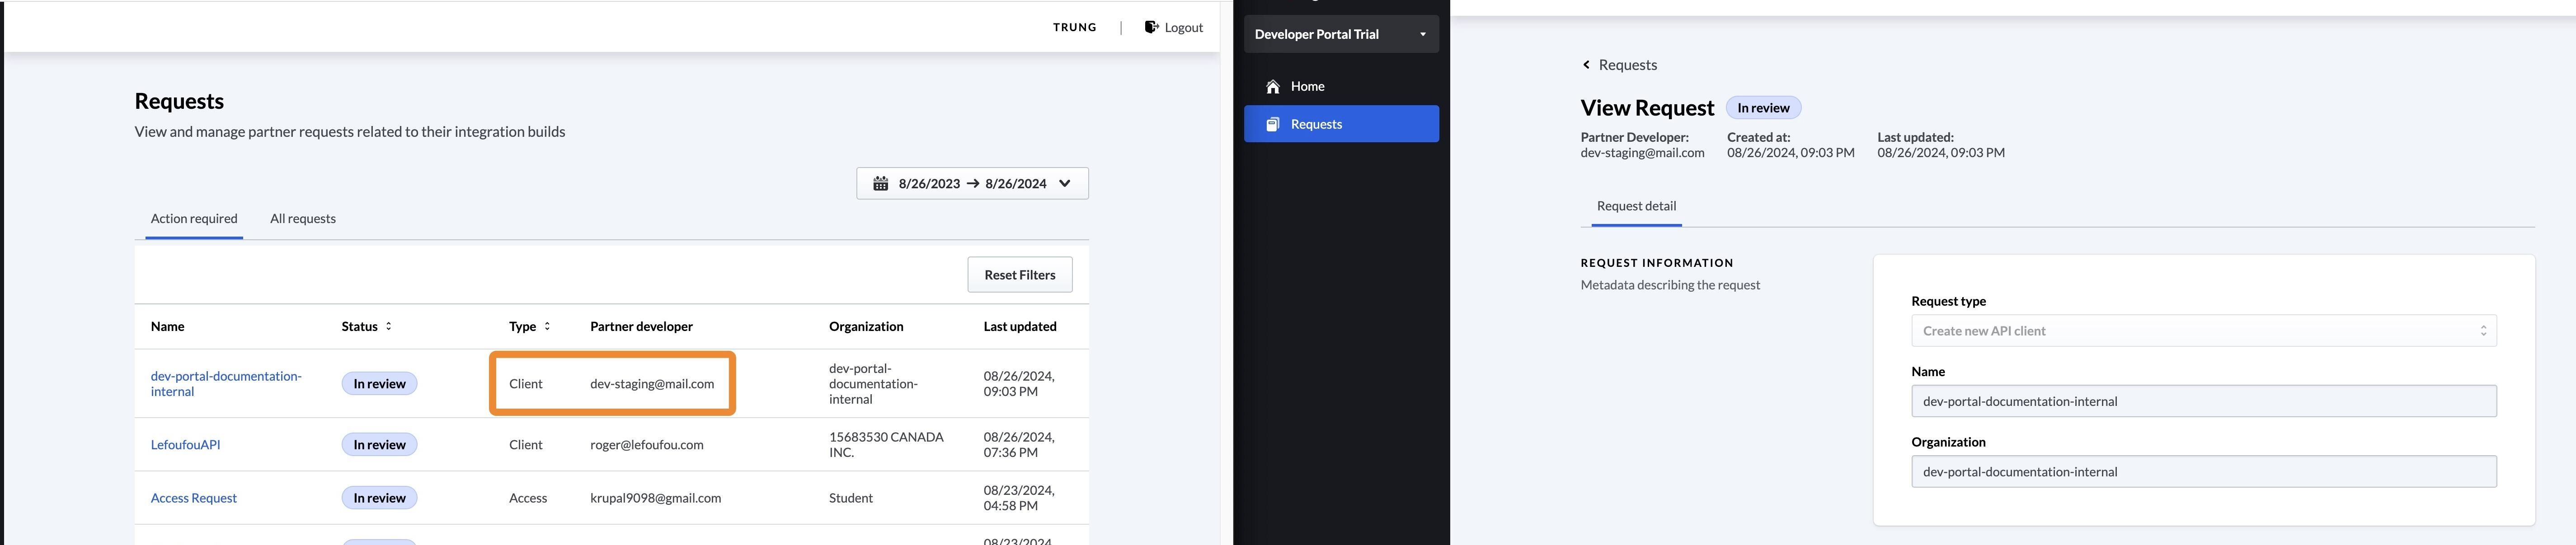Switch to the All requests tab

pos(303,219)
